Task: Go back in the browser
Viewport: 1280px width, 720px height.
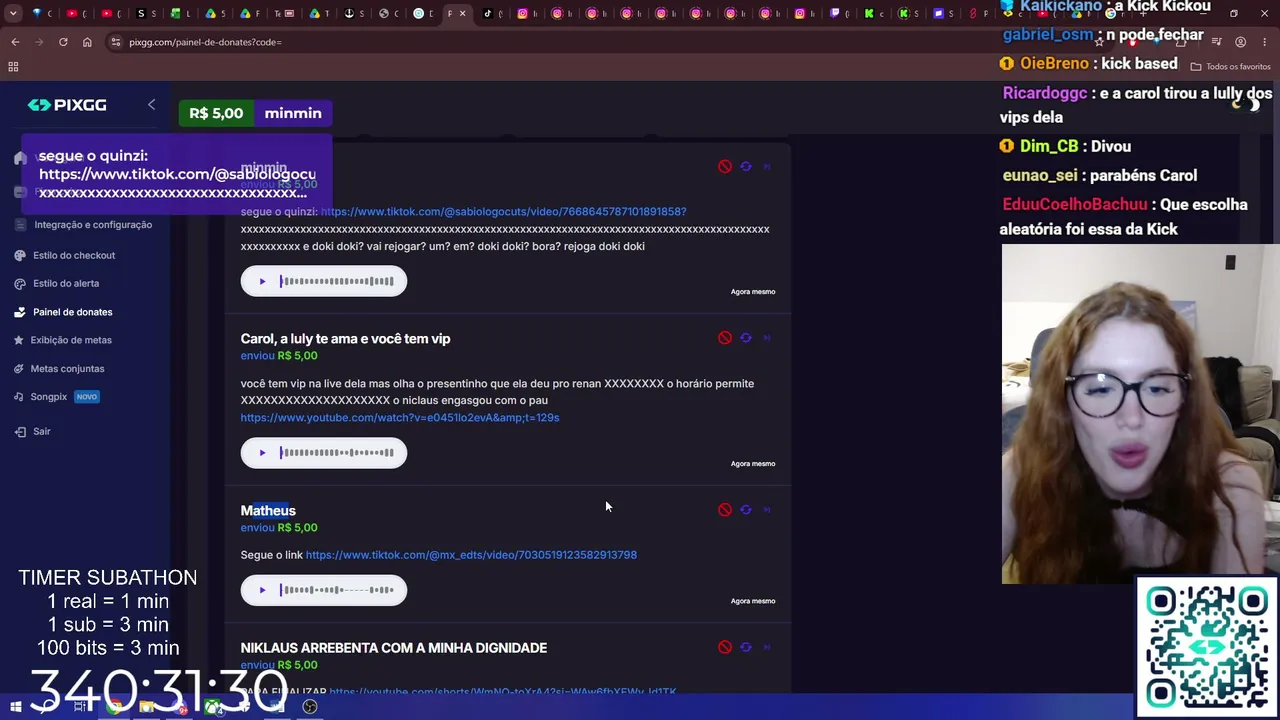Action: click(15, 42)
